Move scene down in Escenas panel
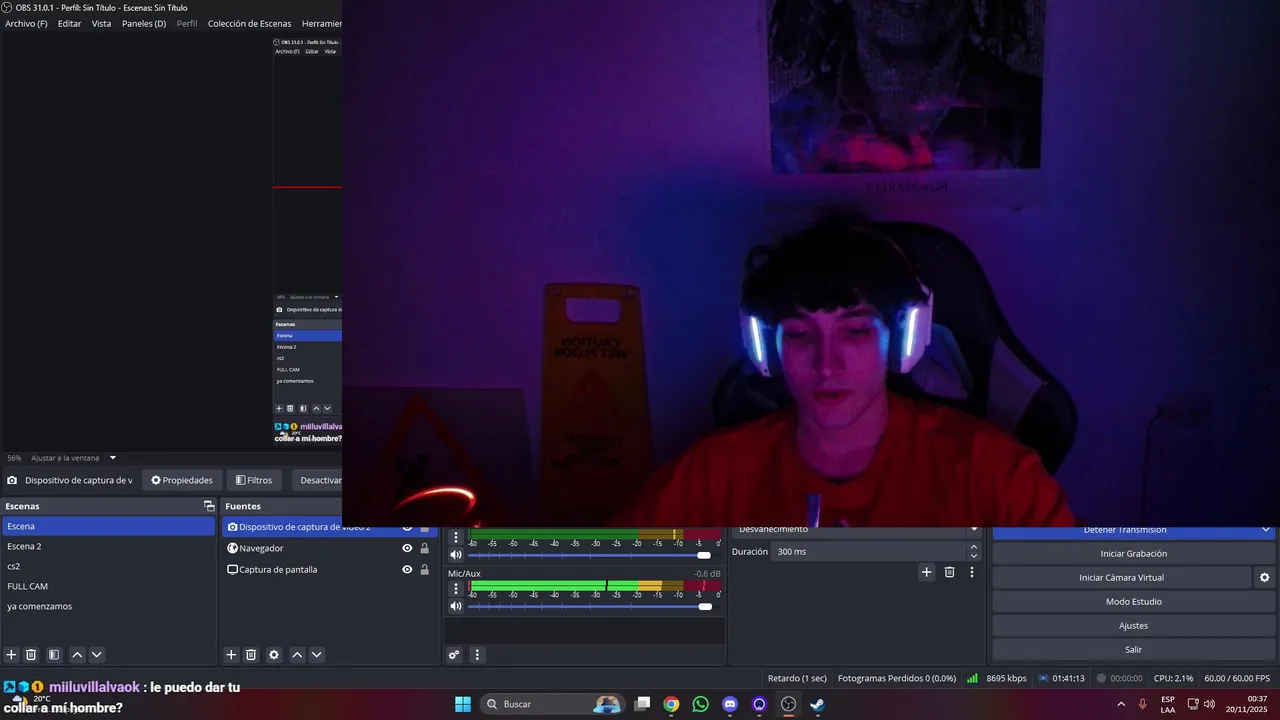 [x=97, y=655]
